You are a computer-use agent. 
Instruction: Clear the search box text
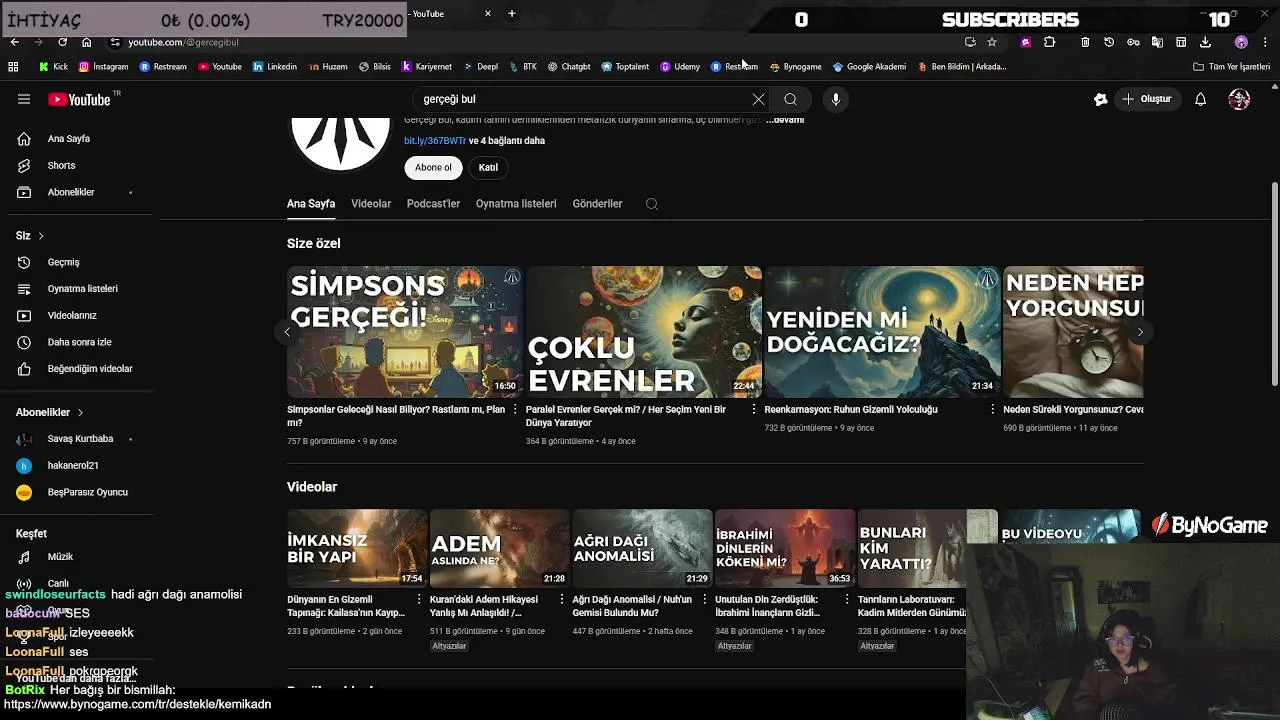pyautogui.click(x=758, y=99)
